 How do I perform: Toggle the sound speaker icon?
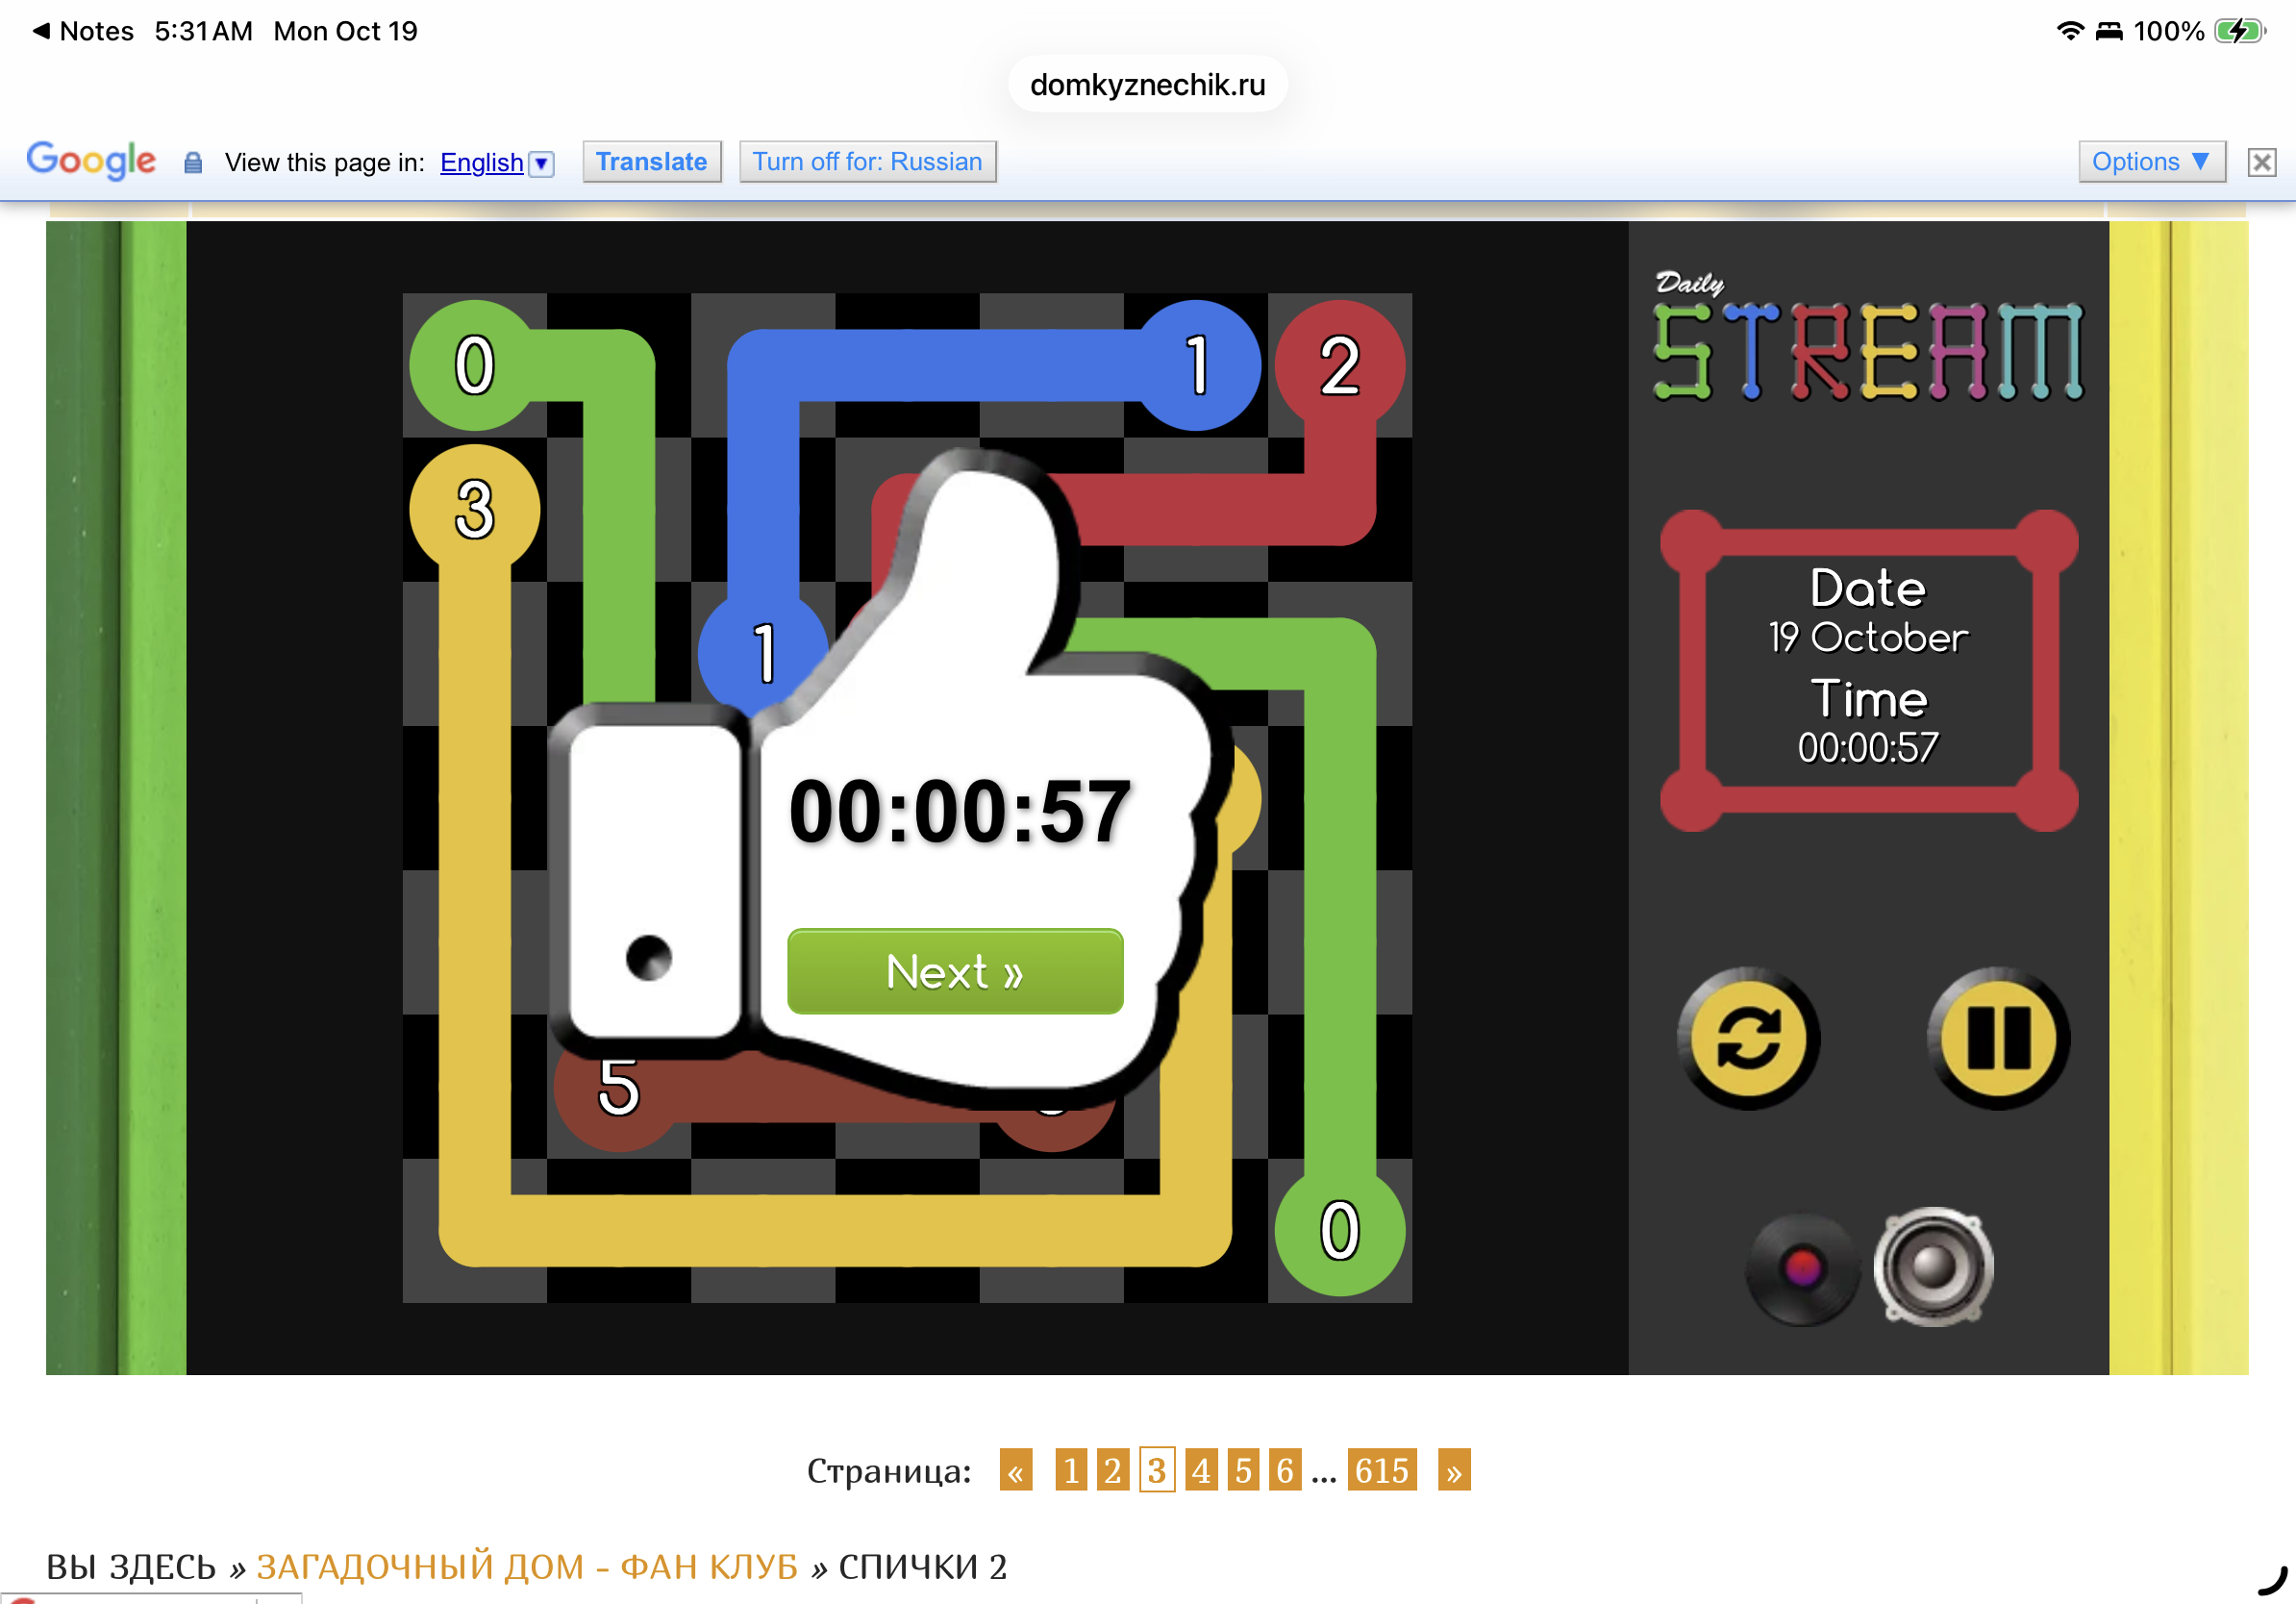click(1933, 1267)
